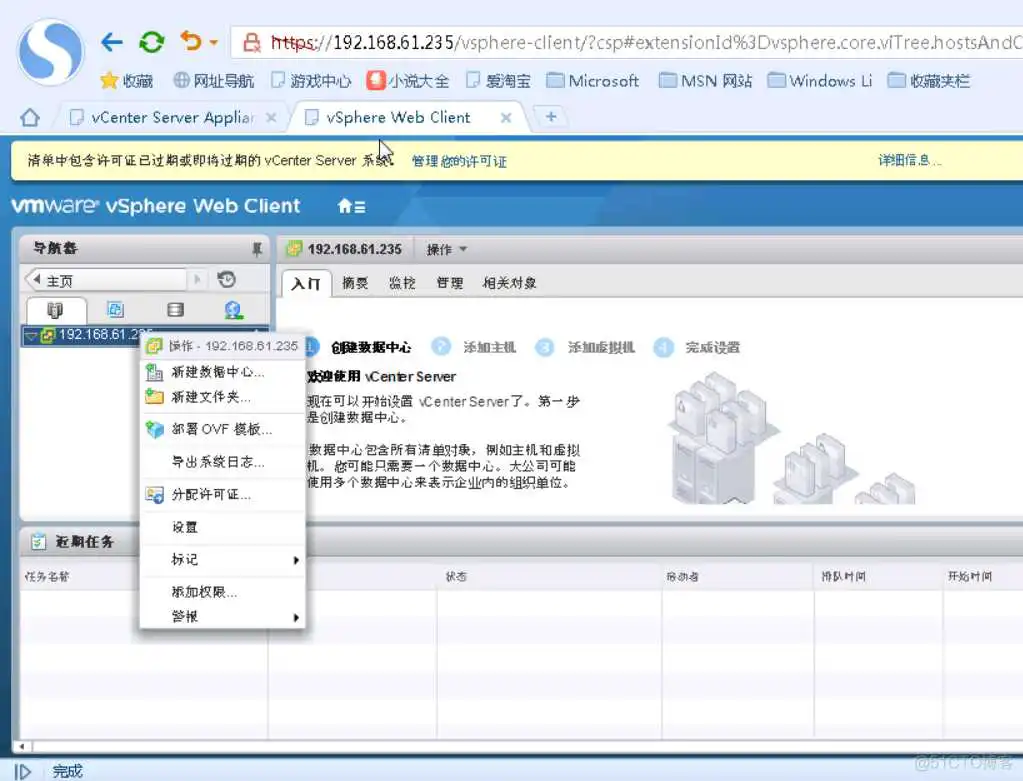The image size is (1023, 781).
Task: Choose 设置 from context menu
Action: (x=223, y=527)
